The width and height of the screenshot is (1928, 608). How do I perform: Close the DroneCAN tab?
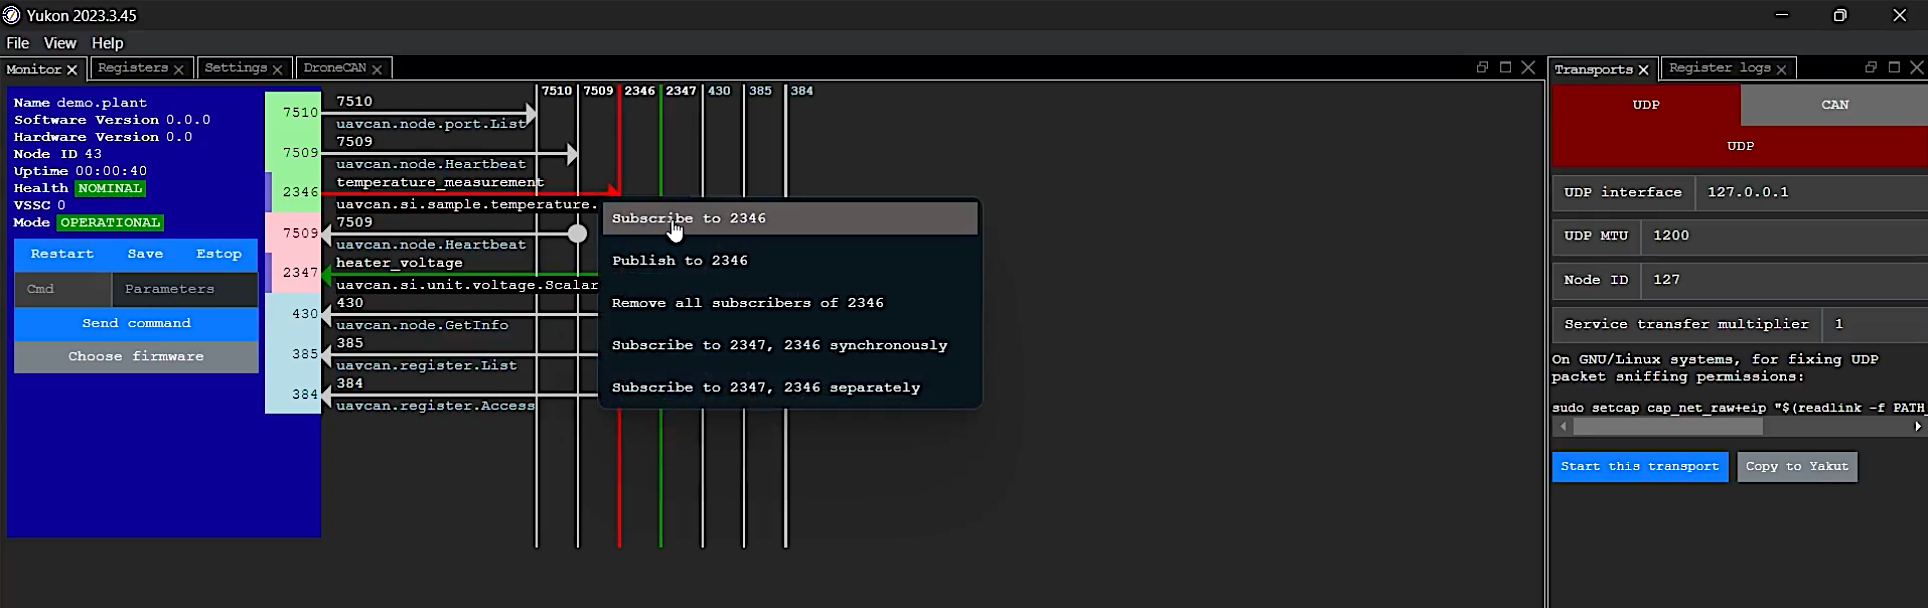pos(377,69)
